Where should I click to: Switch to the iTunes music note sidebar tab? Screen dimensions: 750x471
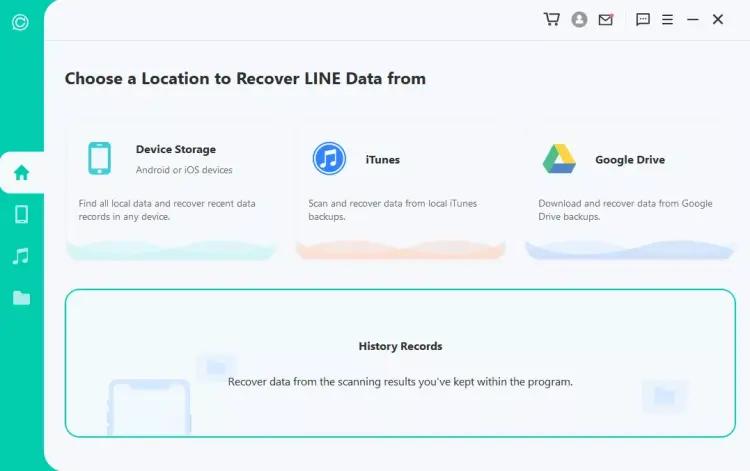point(21,256)
